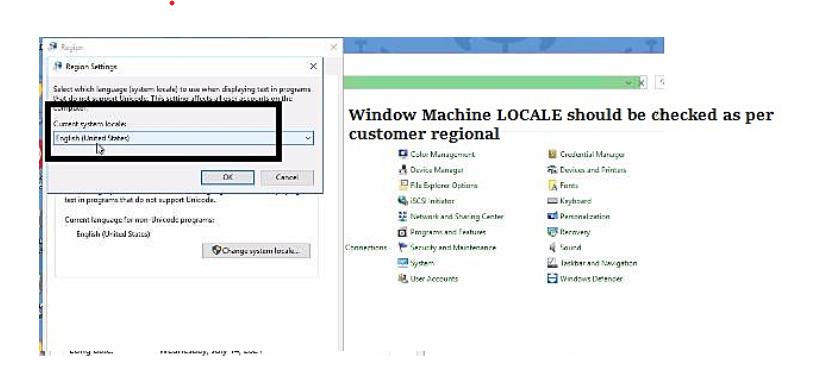Viewport: 822px width, 385px height.
Task: Click the 'Current language for non-Unicode programs:' label
Action: [139, 220]
